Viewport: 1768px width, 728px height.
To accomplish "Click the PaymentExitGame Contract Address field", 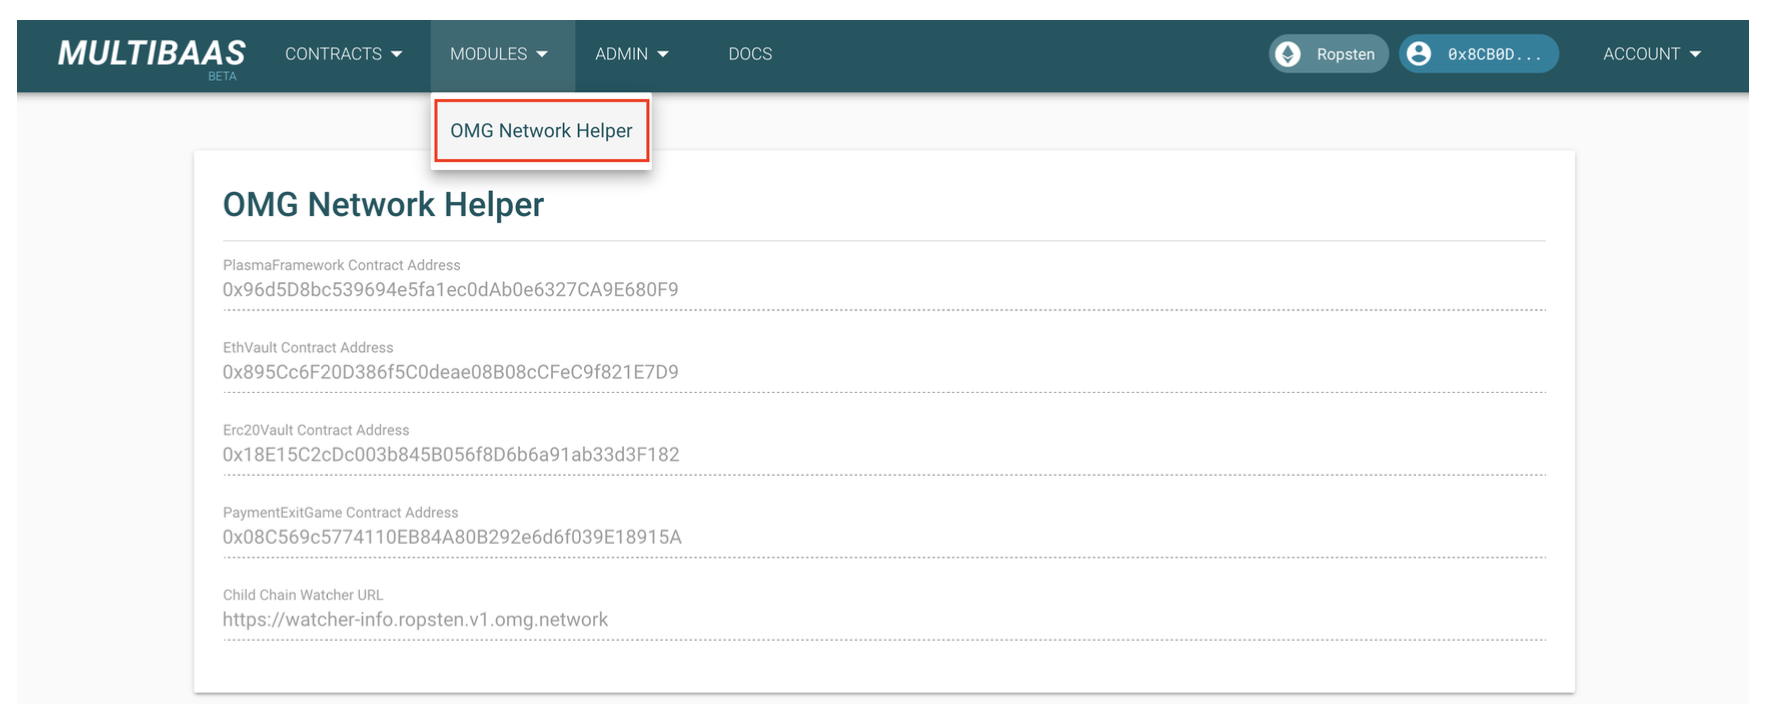I will tap(884, 537).
